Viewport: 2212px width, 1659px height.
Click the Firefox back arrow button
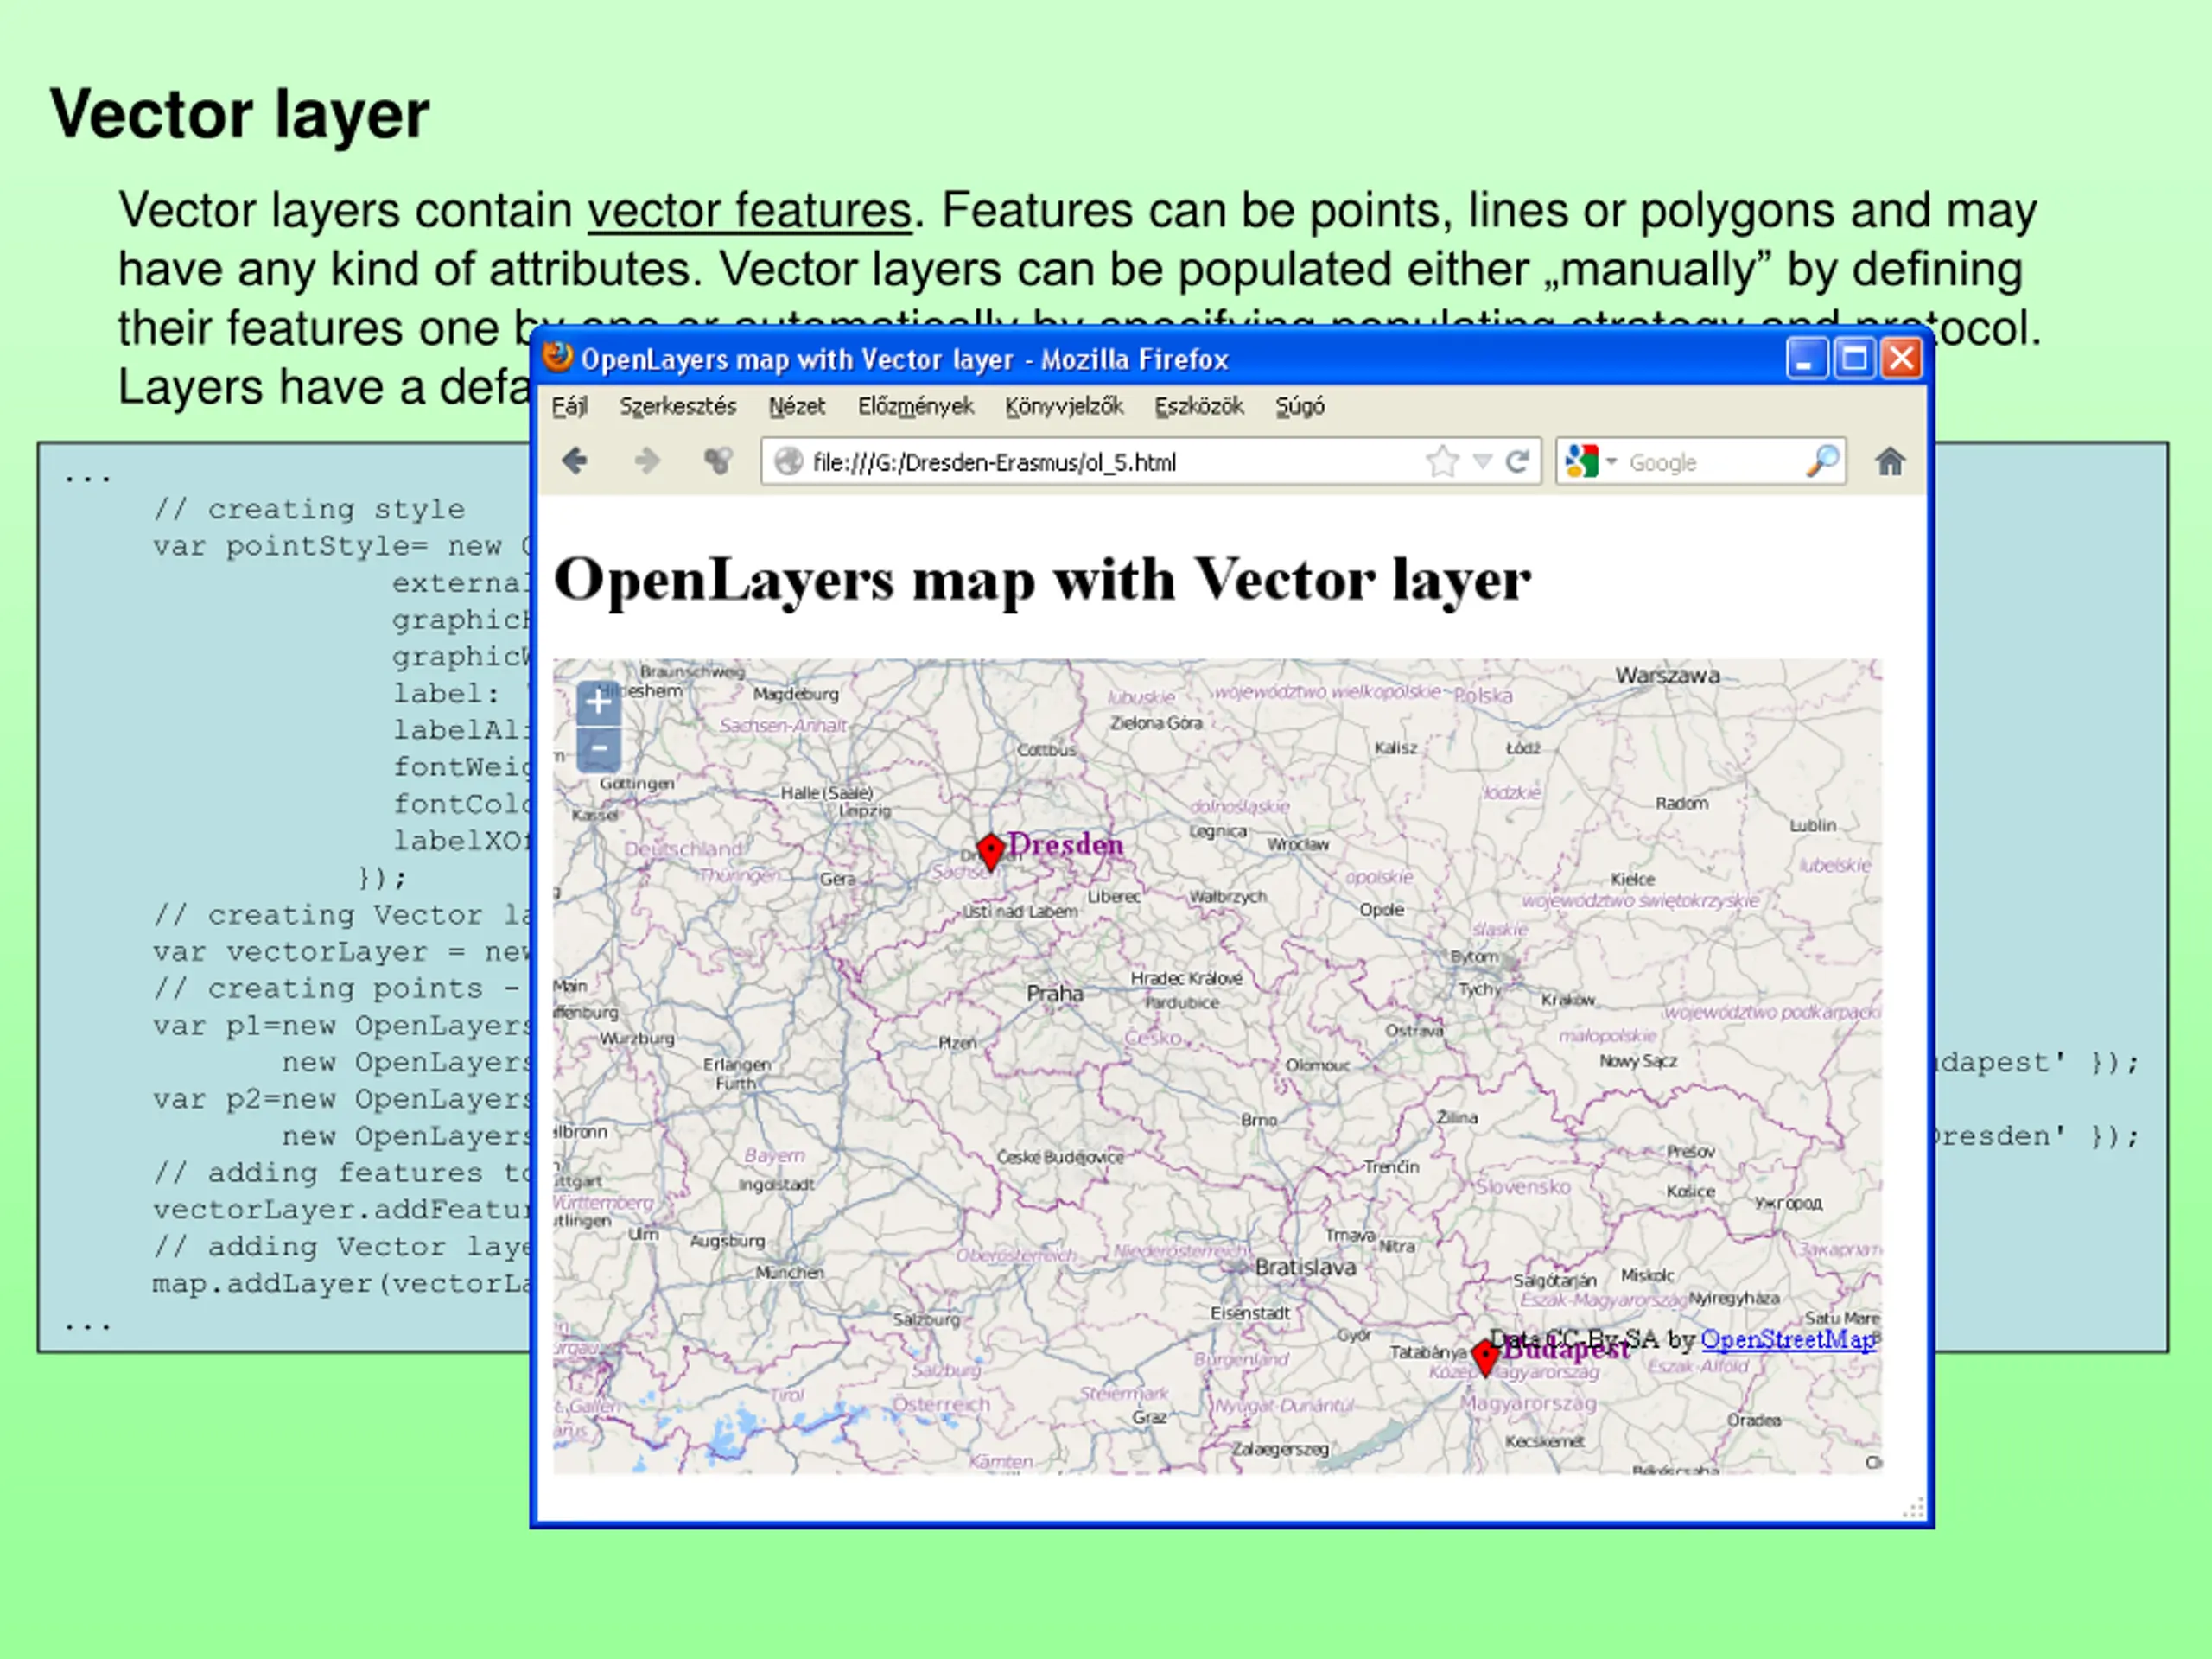tap(574, 461)
